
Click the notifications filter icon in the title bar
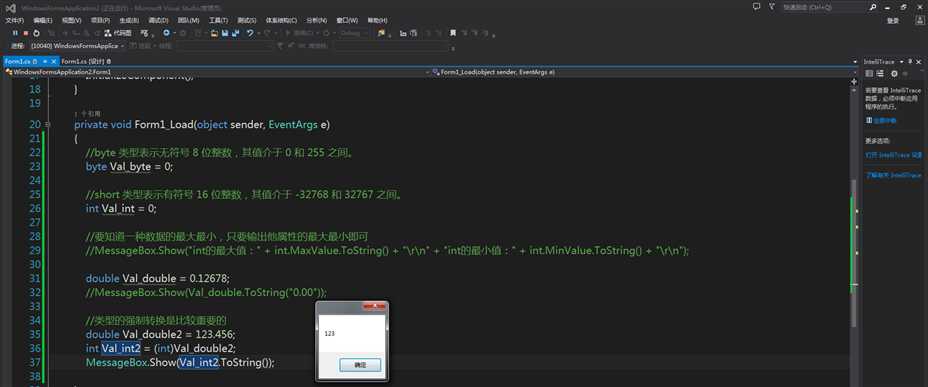pyautogui.click(x=772, y=7)
